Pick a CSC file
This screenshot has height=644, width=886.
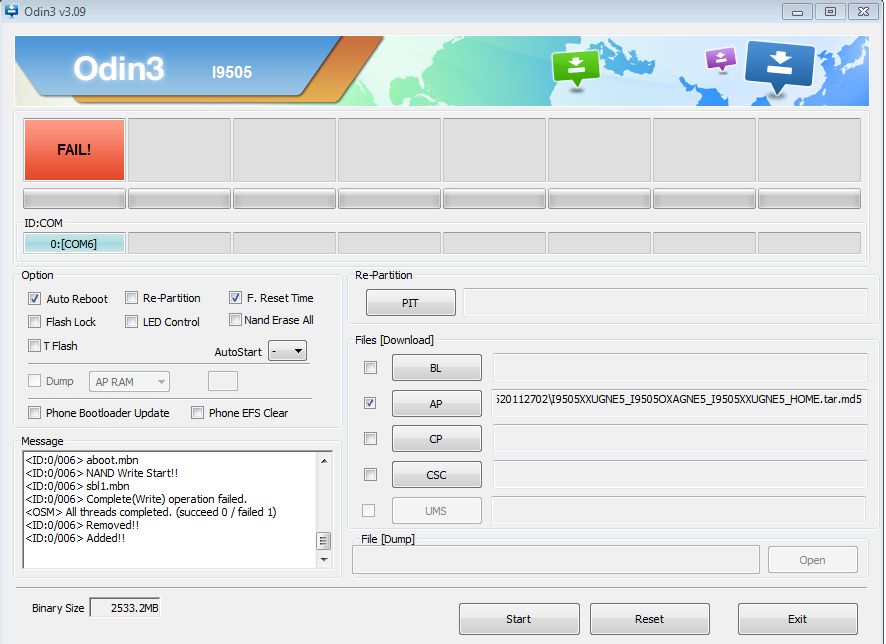437,475
